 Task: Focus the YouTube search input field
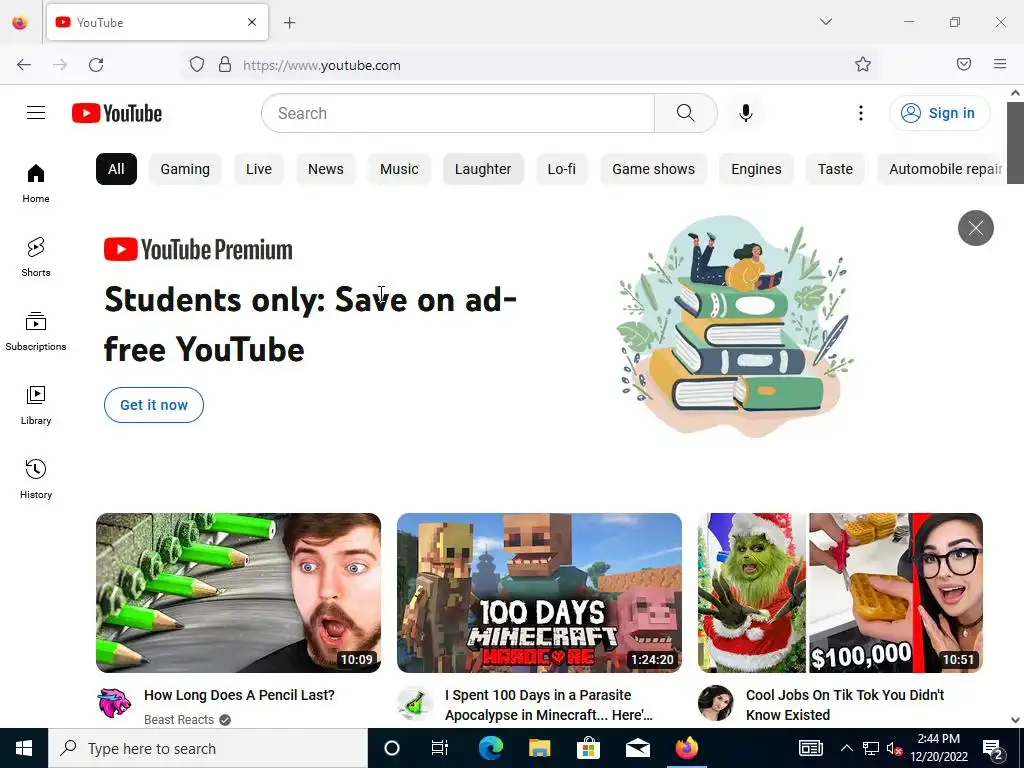pos(458,113)
